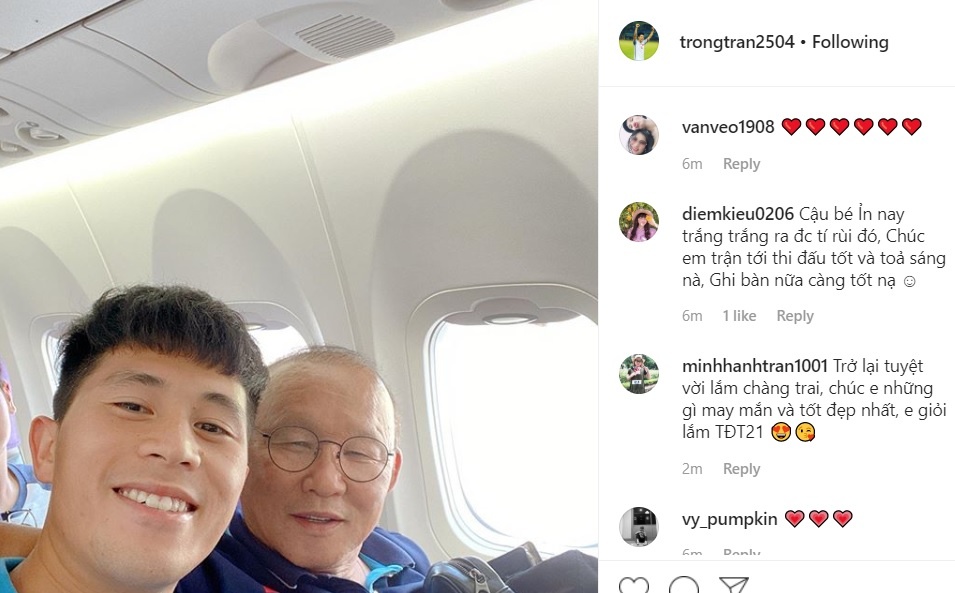Viewport: 955px width, 593px height.
Task: Open the minhhanhtran1001 username link
Action: (755, 366)
